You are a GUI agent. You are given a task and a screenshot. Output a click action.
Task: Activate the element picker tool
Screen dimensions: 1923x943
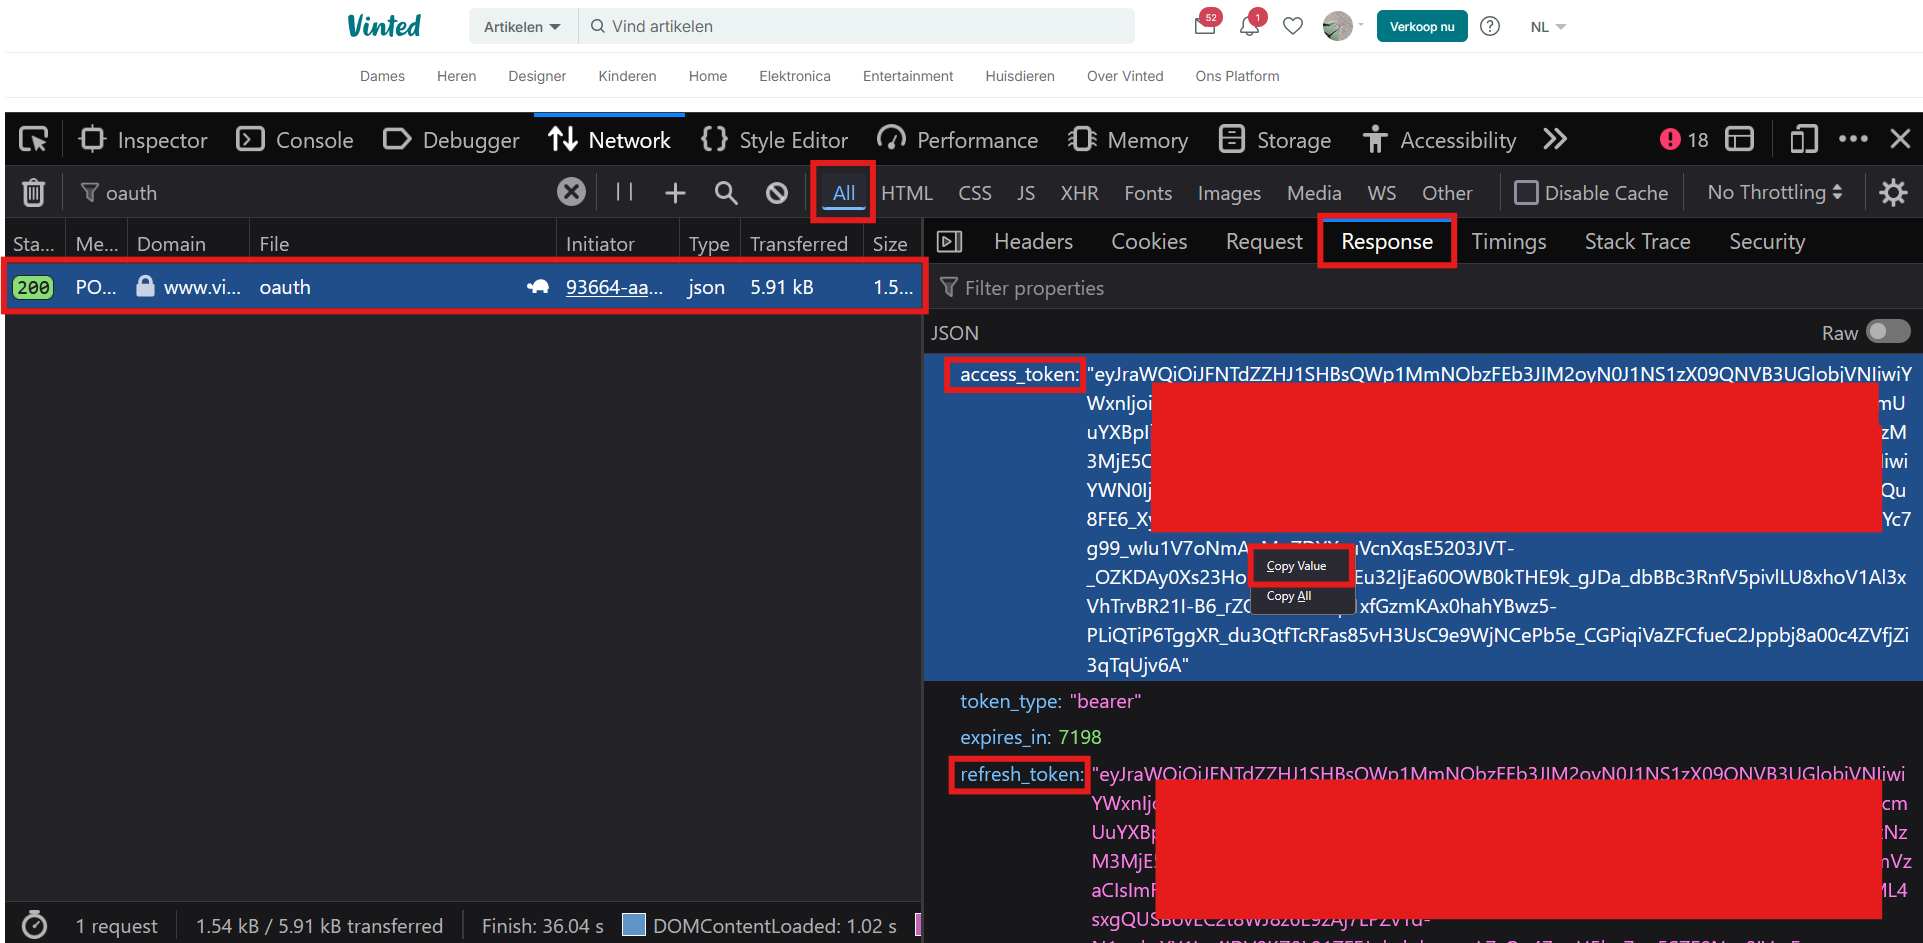34,140
